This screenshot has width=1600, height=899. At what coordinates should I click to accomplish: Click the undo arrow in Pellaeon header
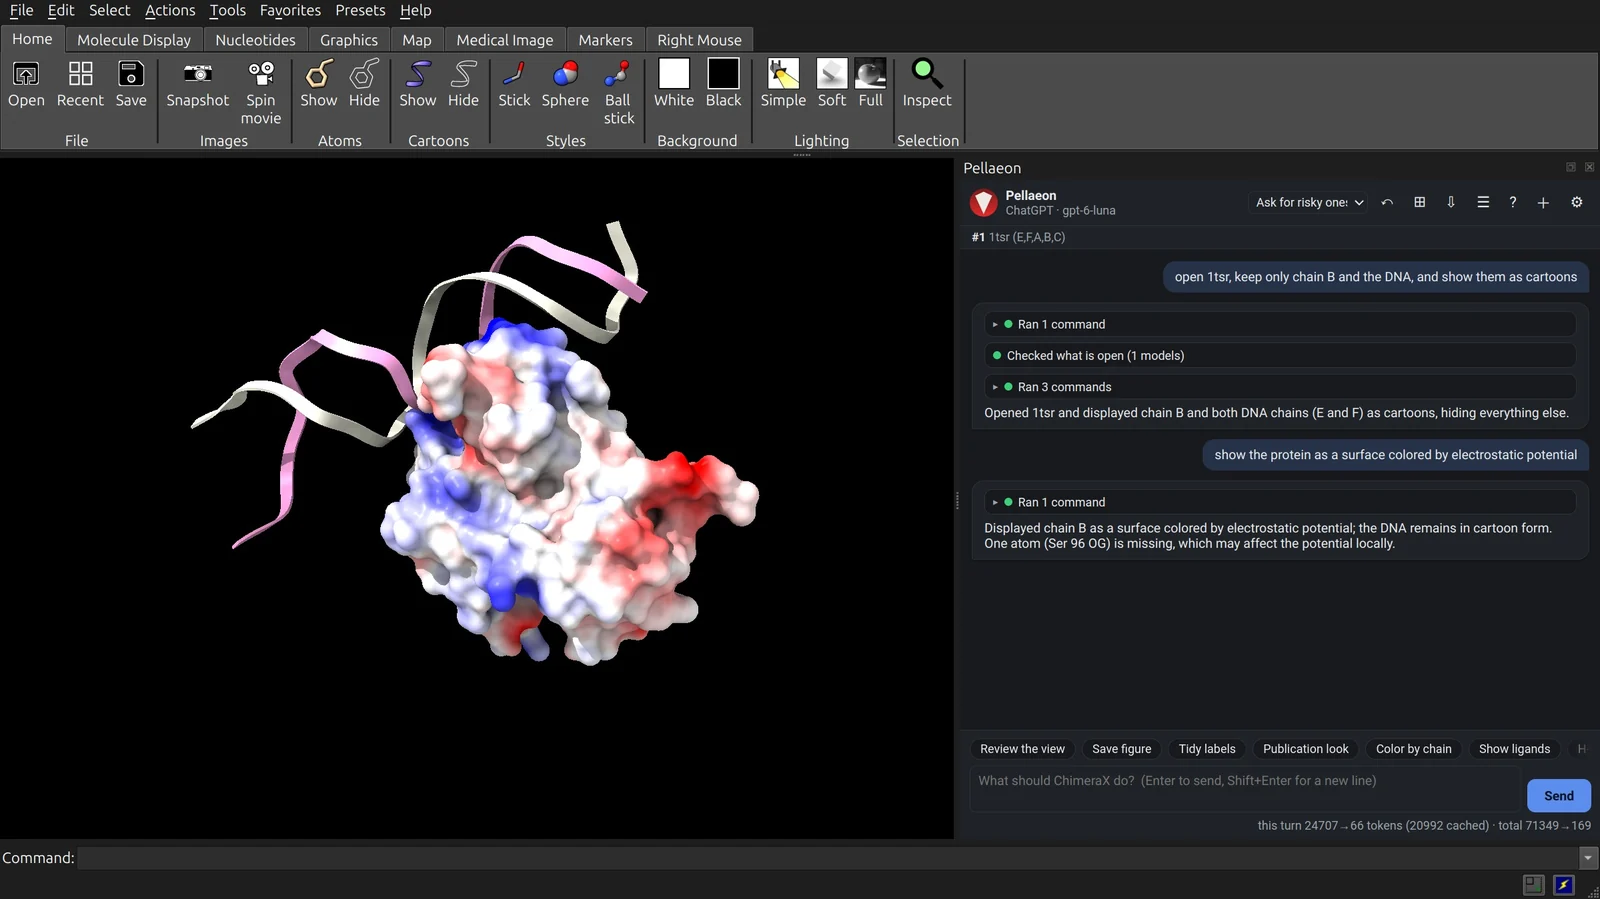(1387, 202)
